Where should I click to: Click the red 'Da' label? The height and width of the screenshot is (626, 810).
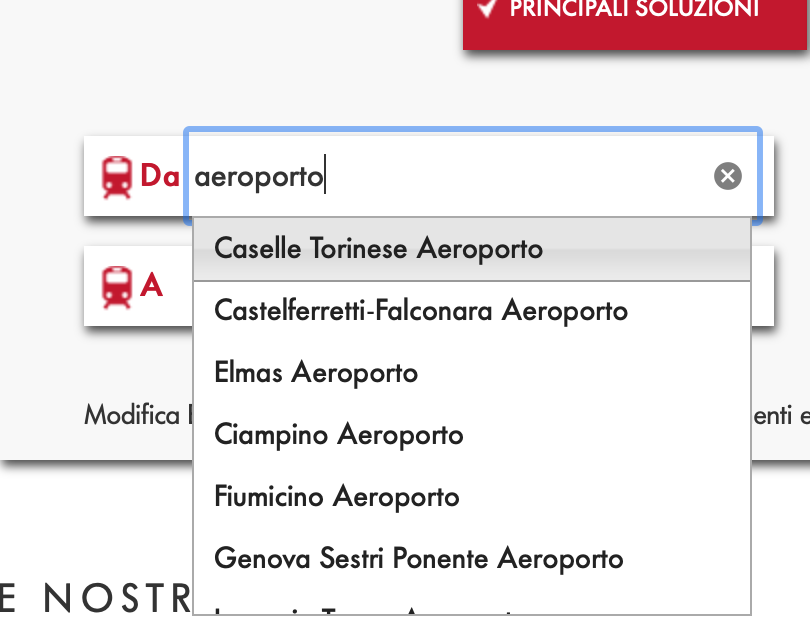point(159,177)
